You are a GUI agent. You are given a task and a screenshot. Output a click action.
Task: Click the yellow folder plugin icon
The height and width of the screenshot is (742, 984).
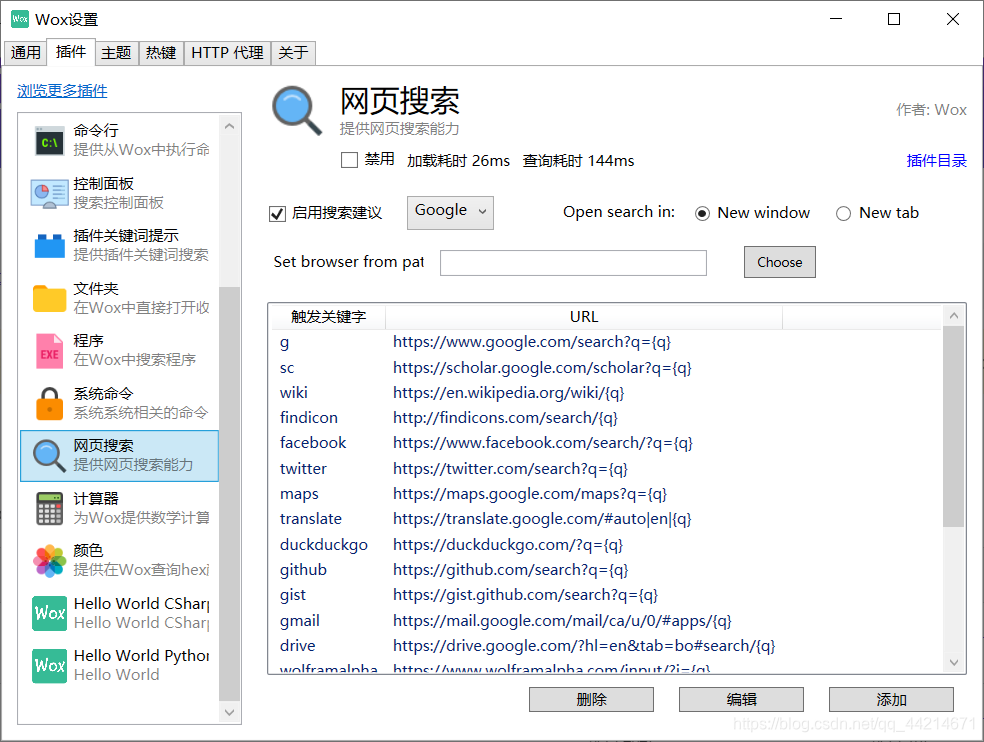(50, 298)
